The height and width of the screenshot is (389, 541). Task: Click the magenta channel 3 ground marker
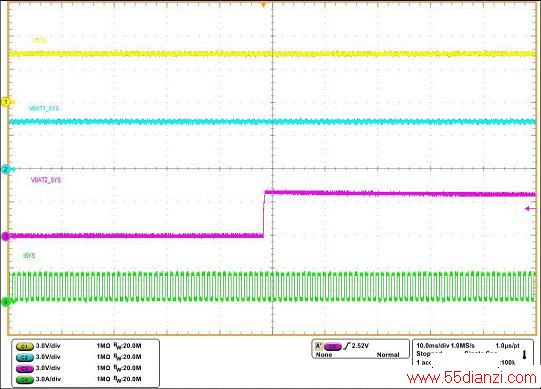coord(6,236)
